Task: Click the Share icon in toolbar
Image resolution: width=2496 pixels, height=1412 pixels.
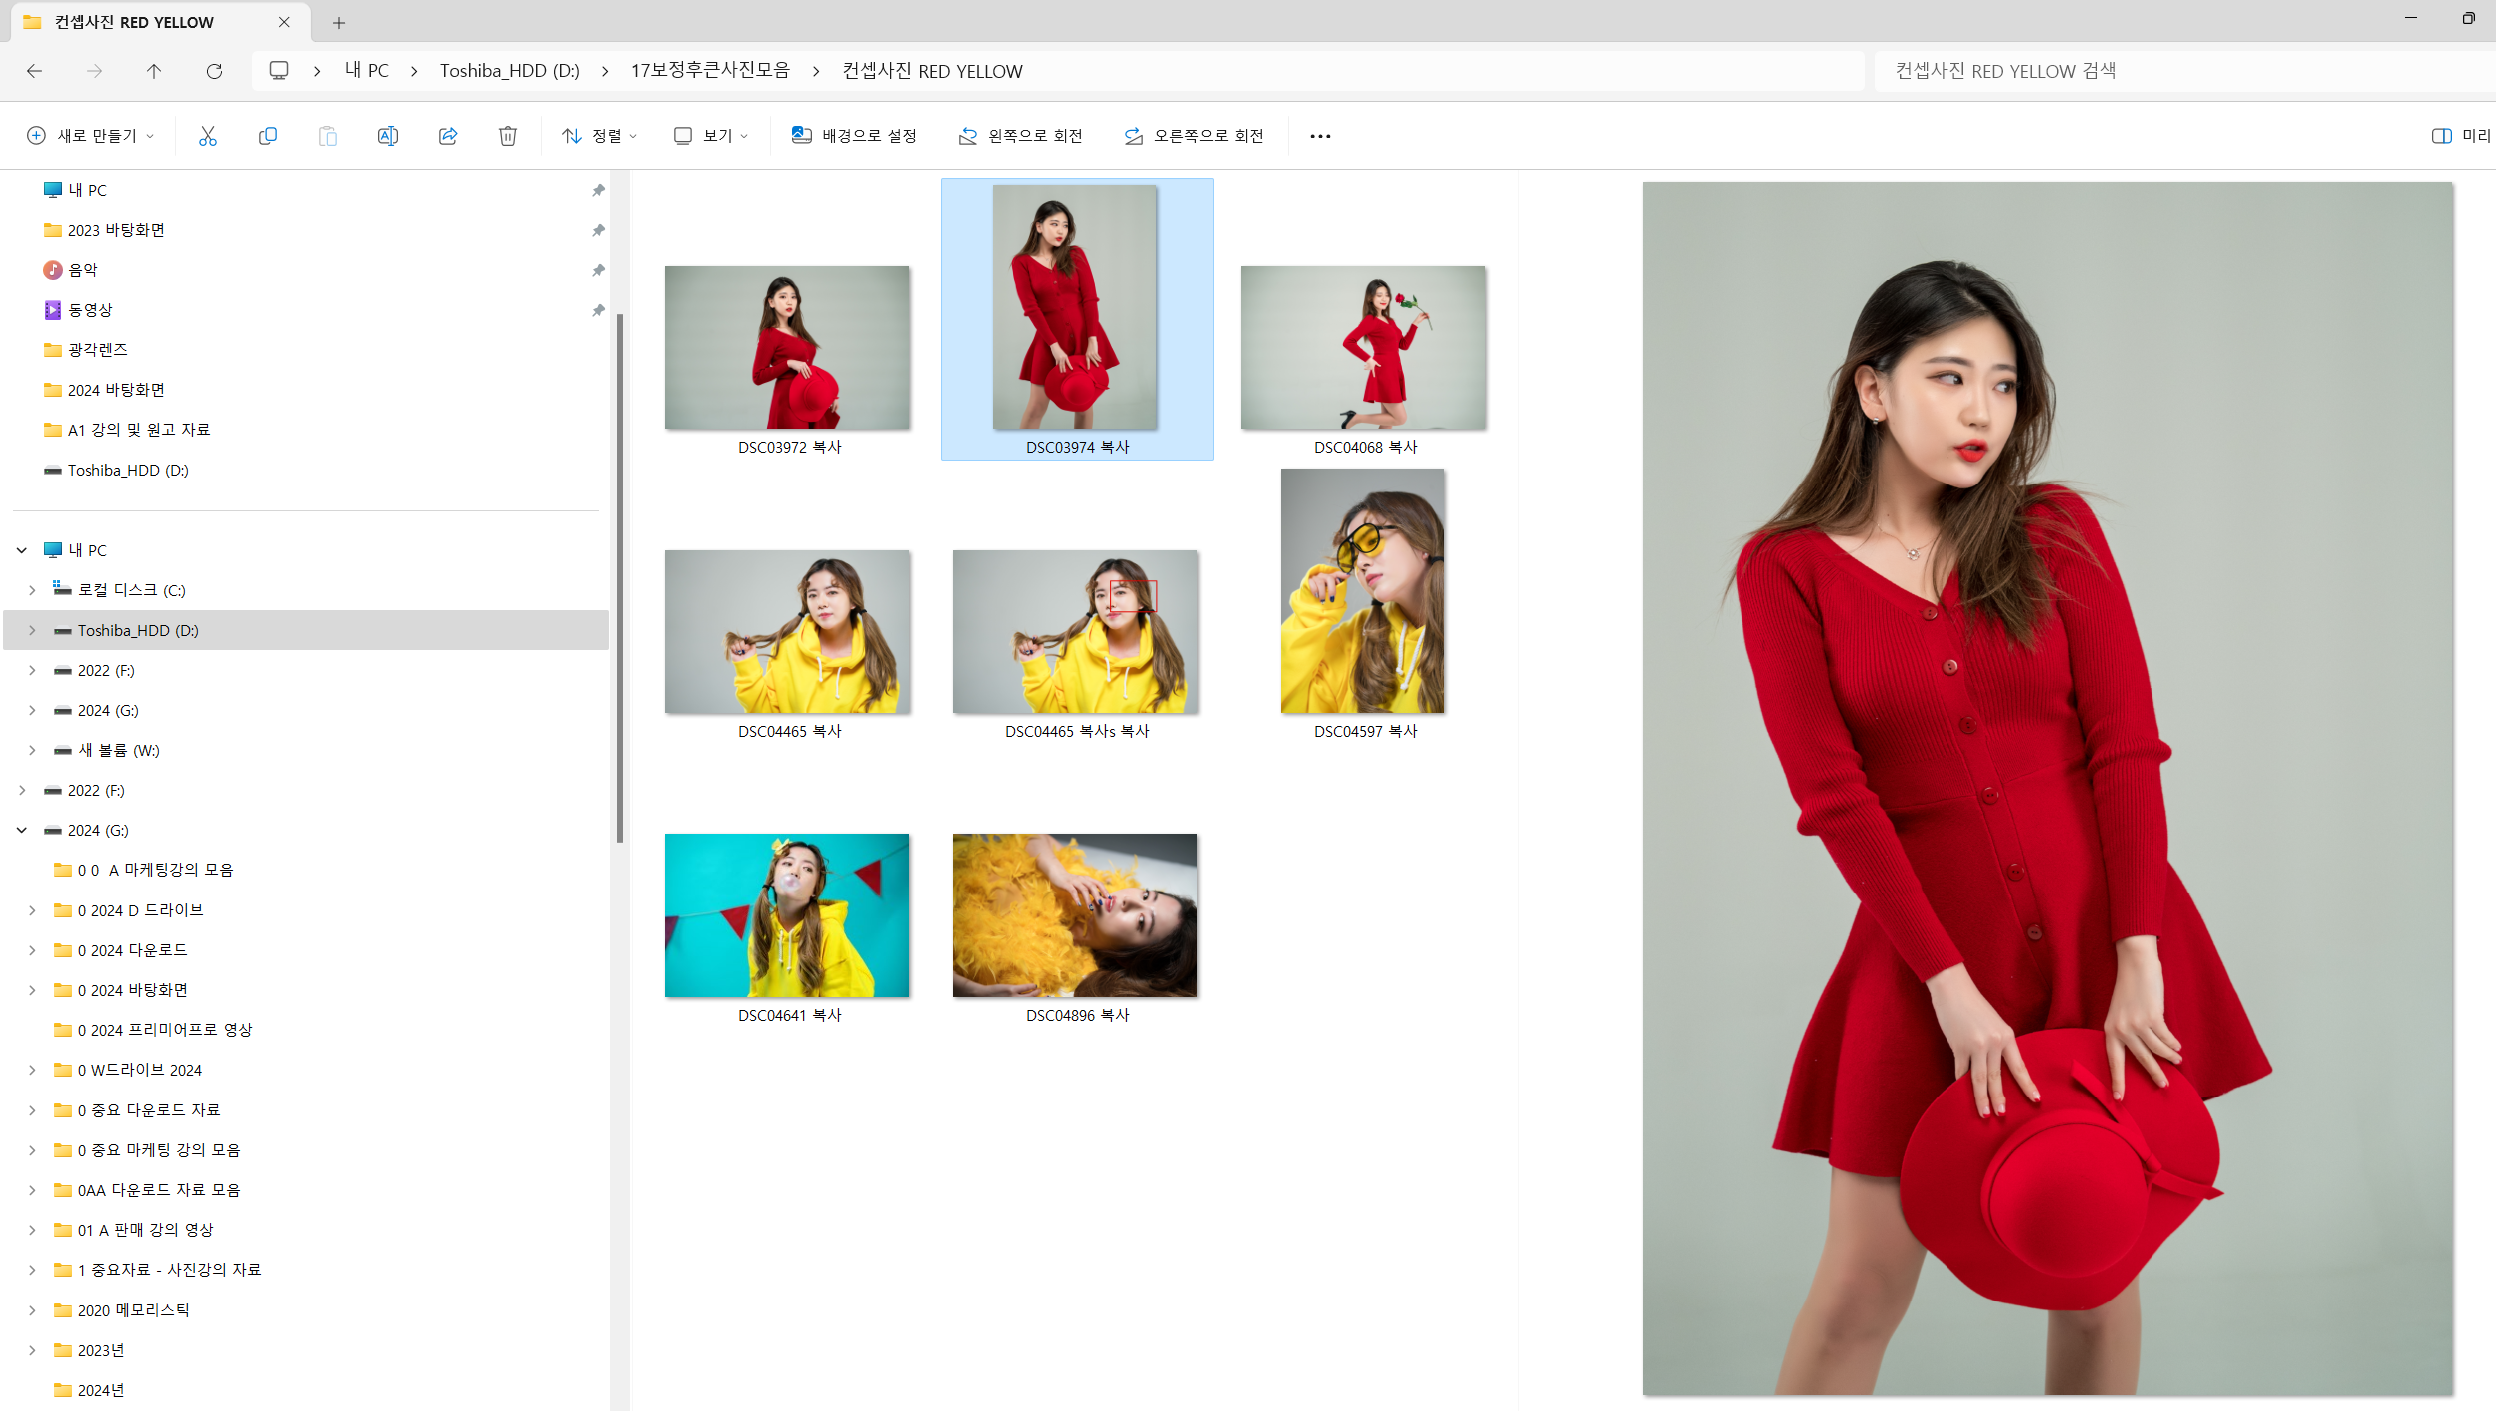Action: point(447,136)
